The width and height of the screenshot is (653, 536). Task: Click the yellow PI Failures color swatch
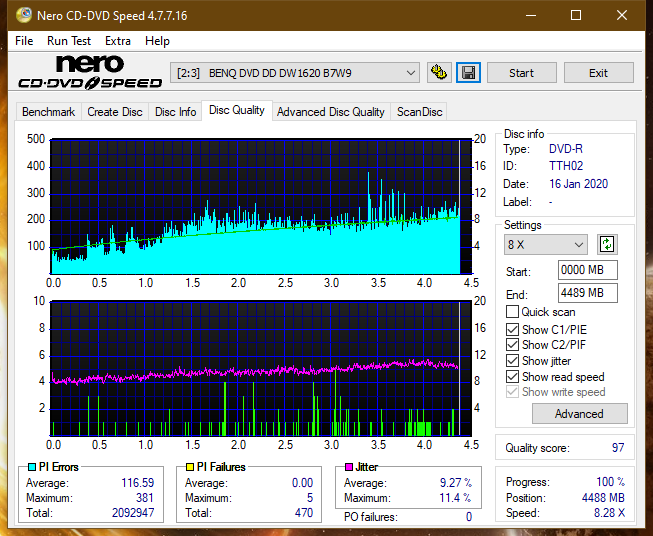click(x=190, y=467)
